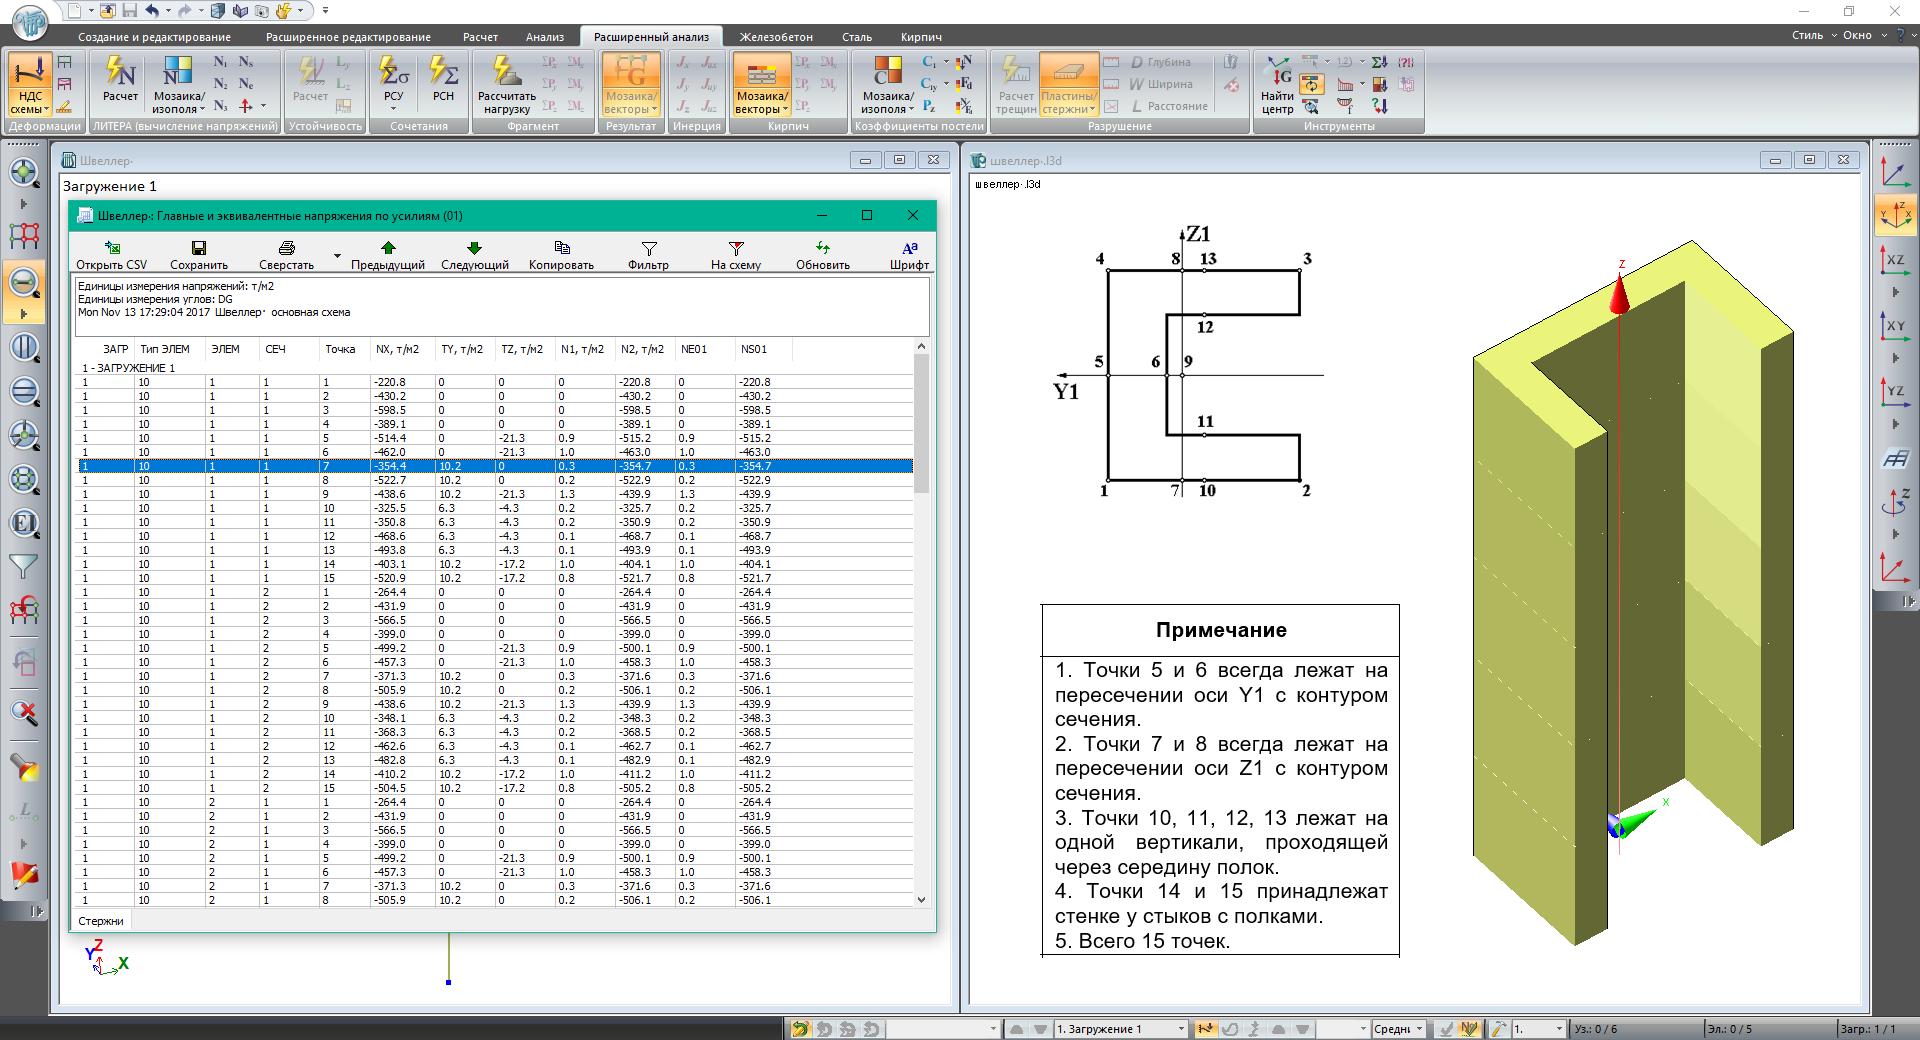
Task: Toggle the XY projection view
Action: click(1895, 327)
